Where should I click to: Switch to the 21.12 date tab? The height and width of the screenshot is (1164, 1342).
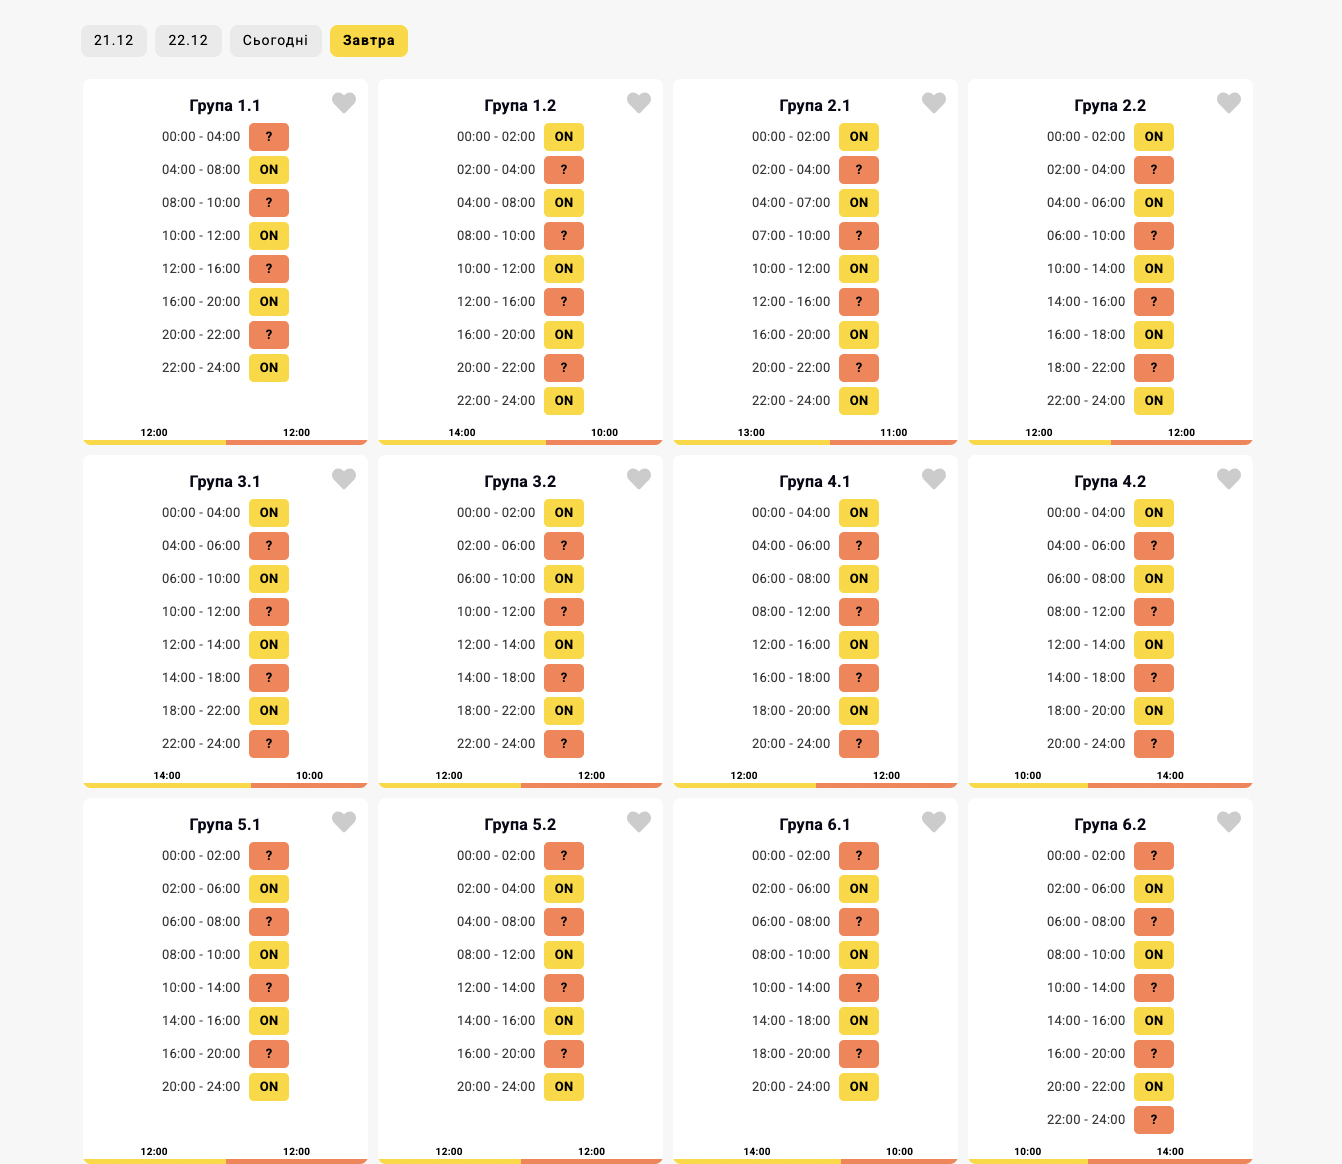click(x=114, y=41)
